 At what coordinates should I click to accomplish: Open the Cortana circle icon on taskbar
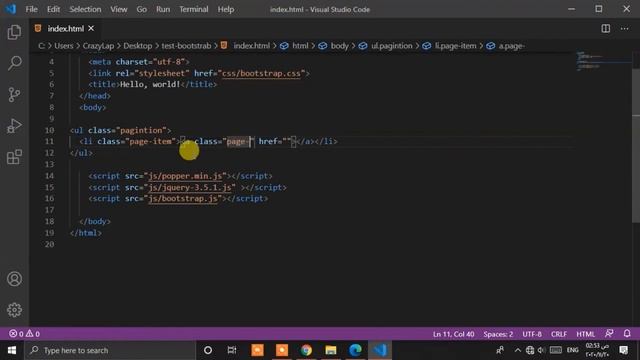point(208,350)
